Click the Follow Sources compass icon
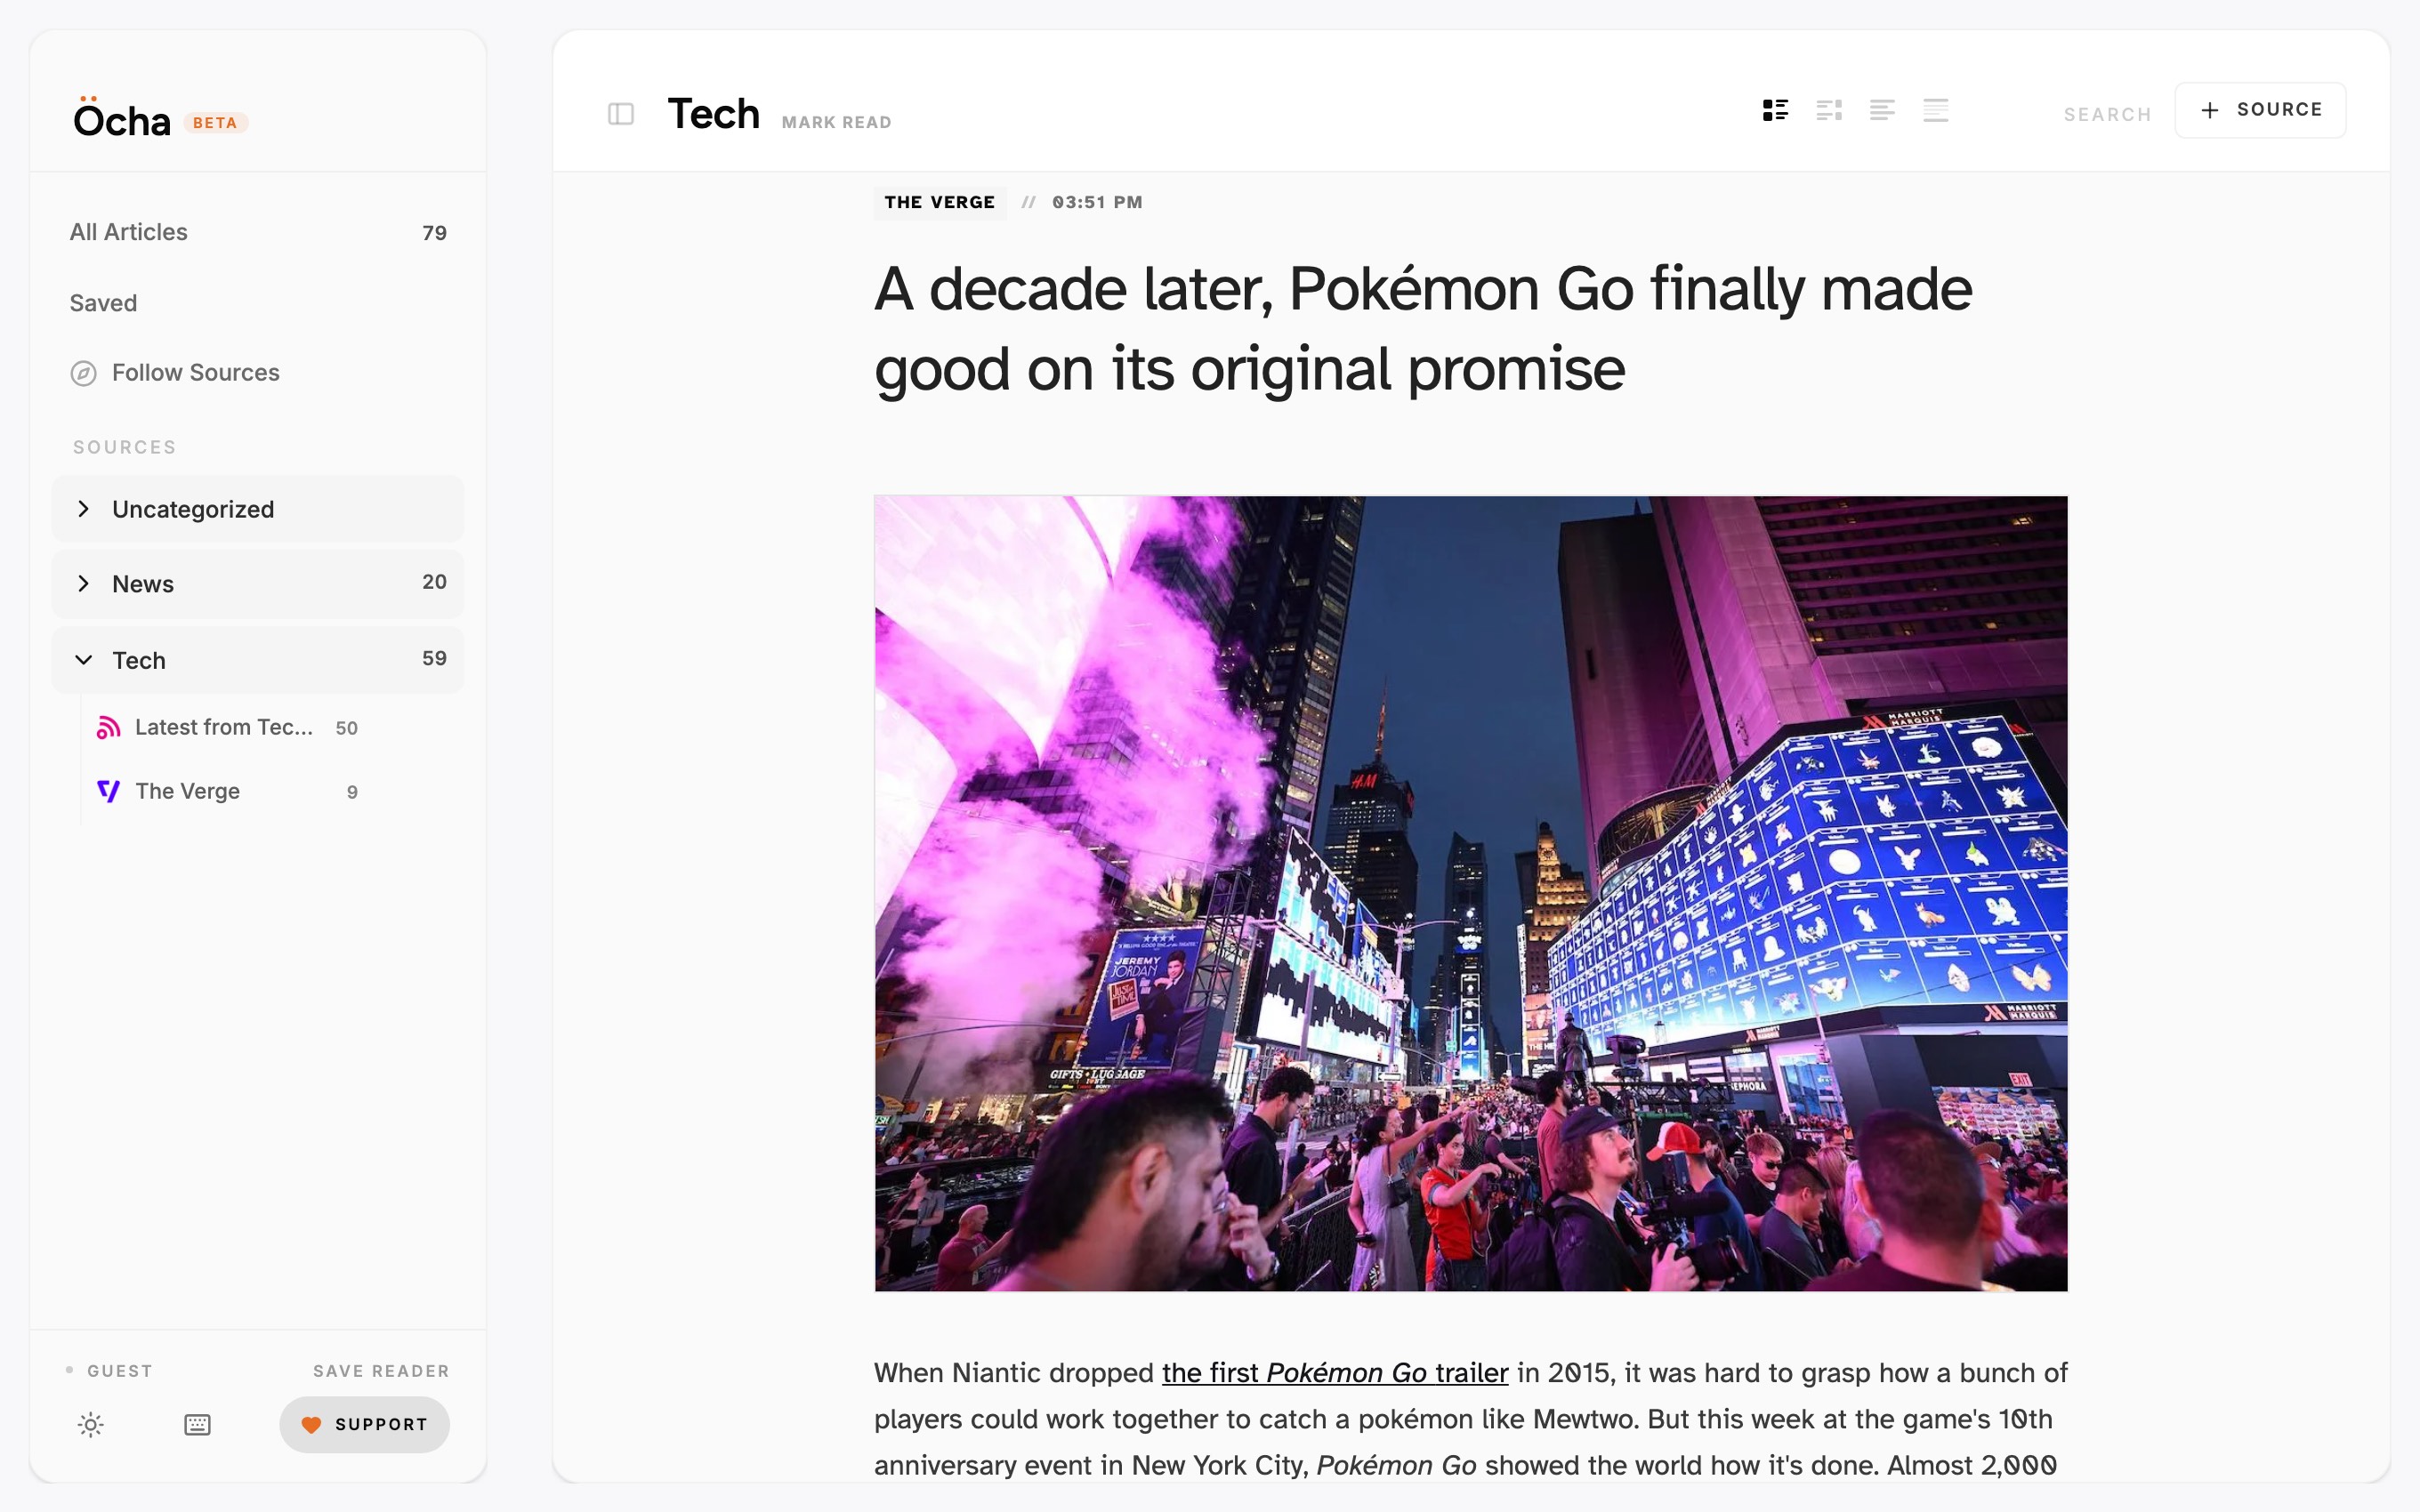2420x1512 pixels. (x=84, y=373)
